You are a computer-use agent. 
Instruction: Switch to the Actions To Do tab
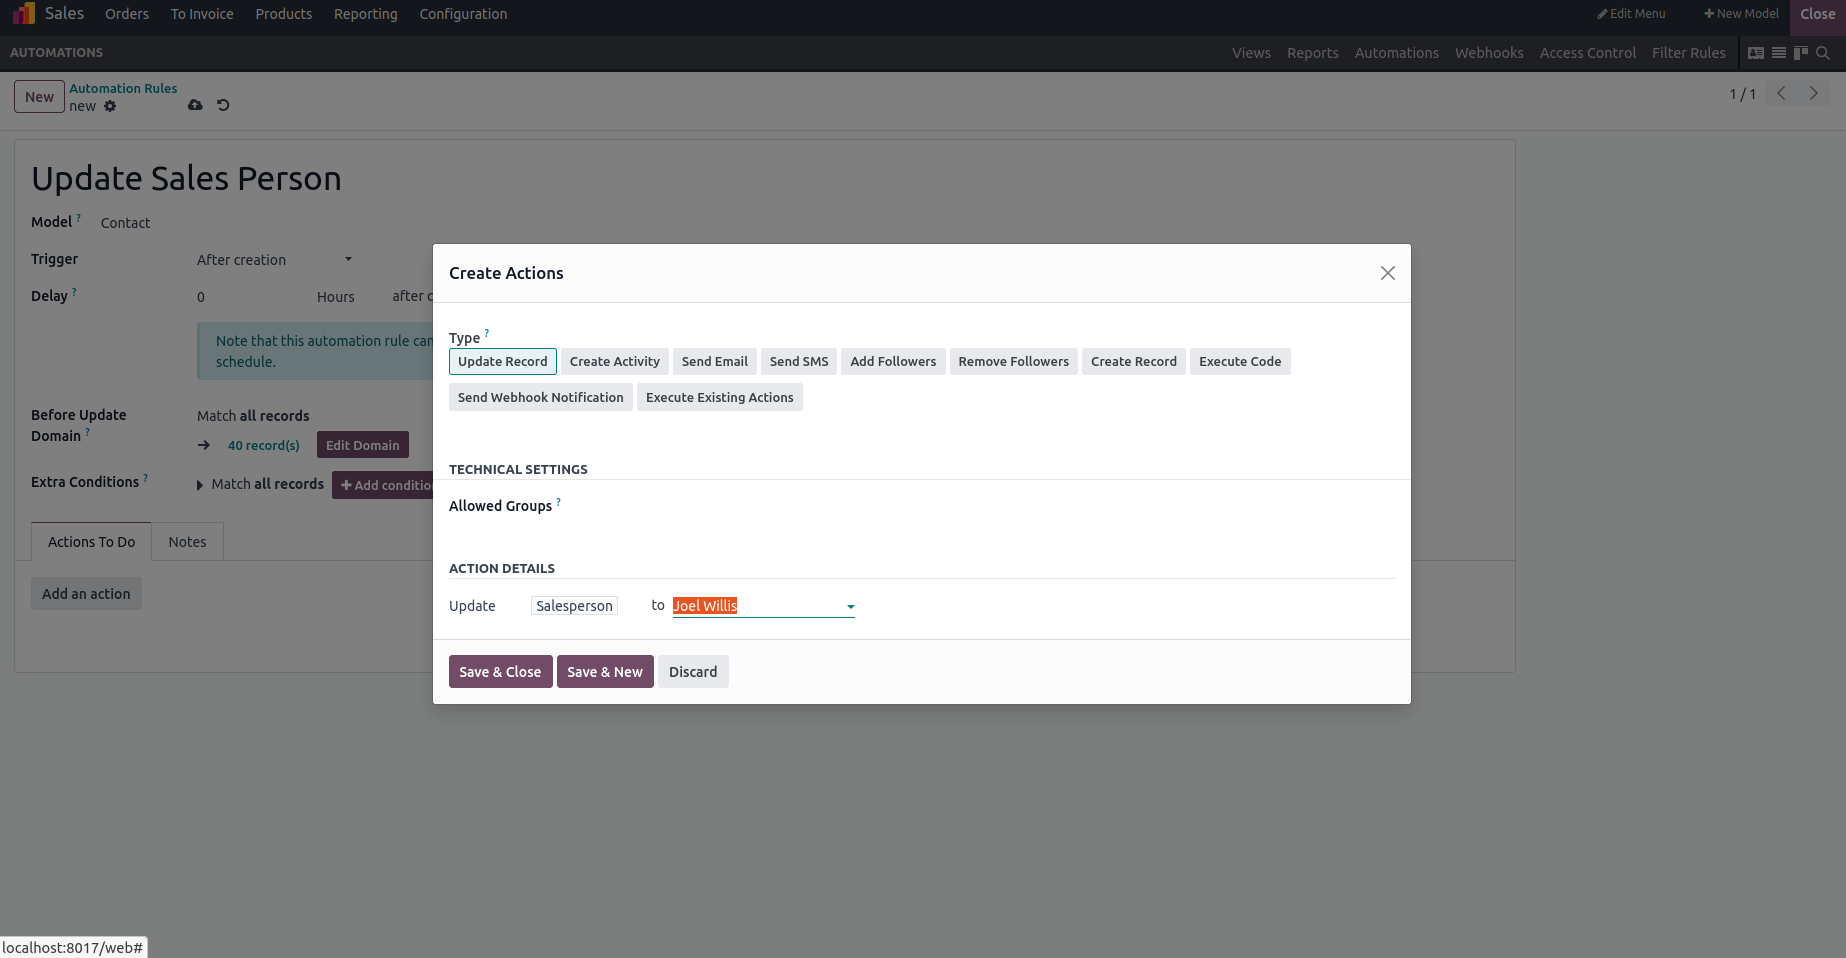91,542
